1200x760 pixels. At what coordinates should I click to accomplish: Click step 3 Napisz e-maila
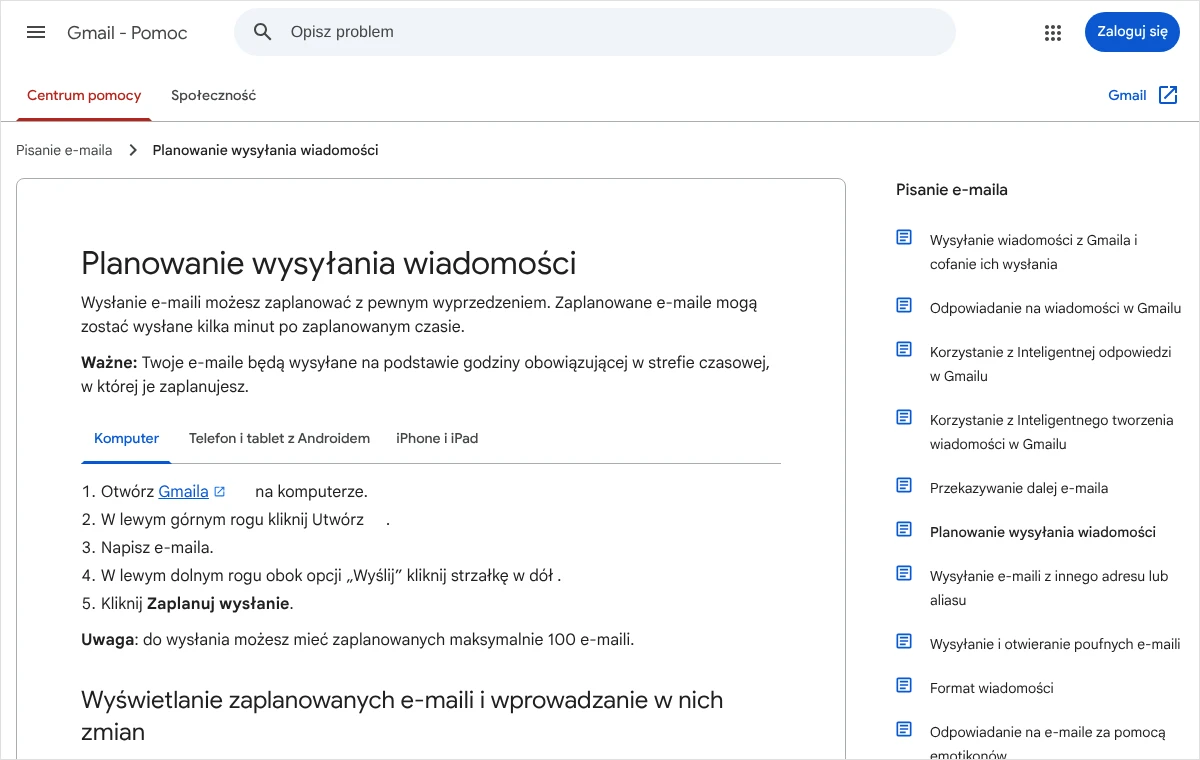(x=157, y=548)
